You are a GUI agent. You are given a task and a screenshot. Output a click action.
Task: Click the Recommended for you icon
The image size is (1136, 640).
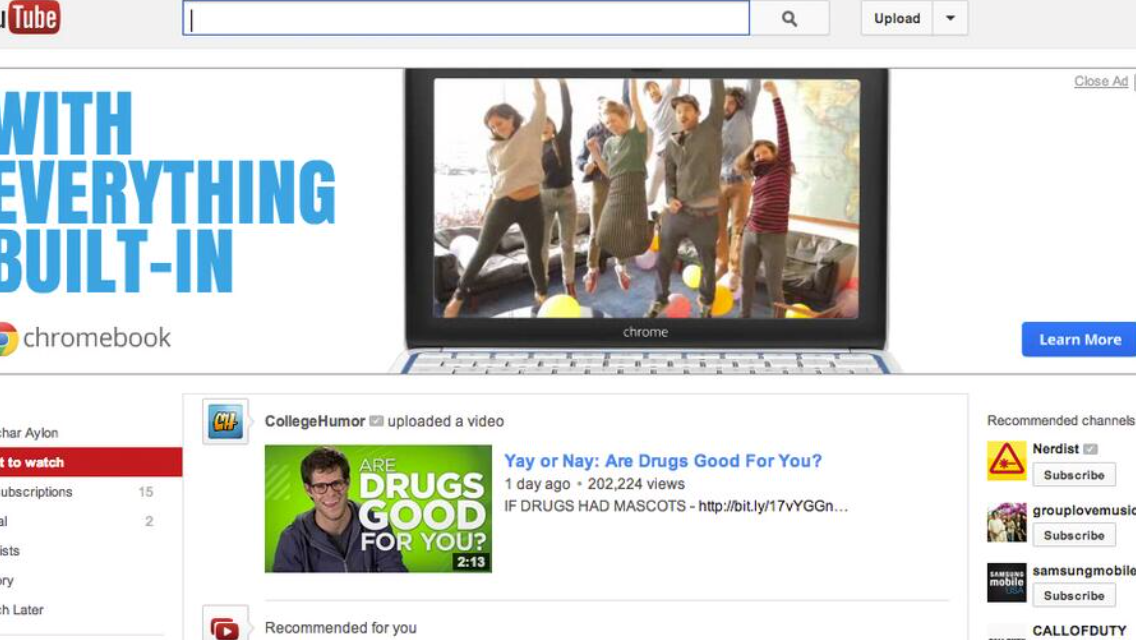(x=225, y=626)
